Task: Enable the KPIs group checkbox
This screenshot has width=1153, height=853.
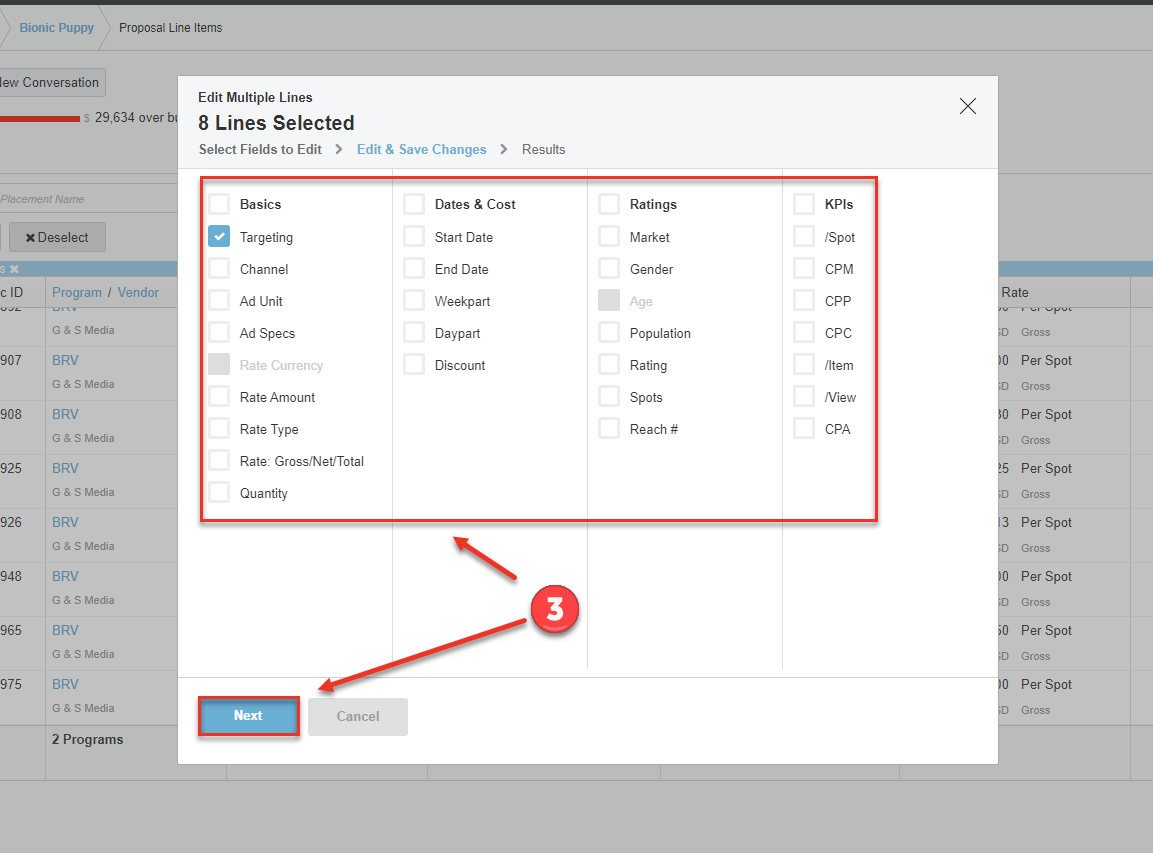Action: point(804,204)
